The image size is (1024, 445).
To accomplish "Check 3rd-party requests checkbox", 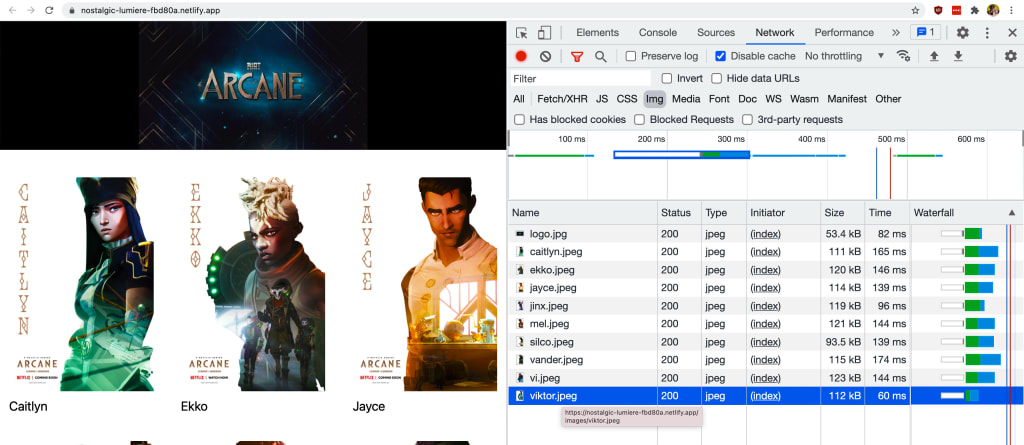I will pyautogui.click(x=747, y=120).
